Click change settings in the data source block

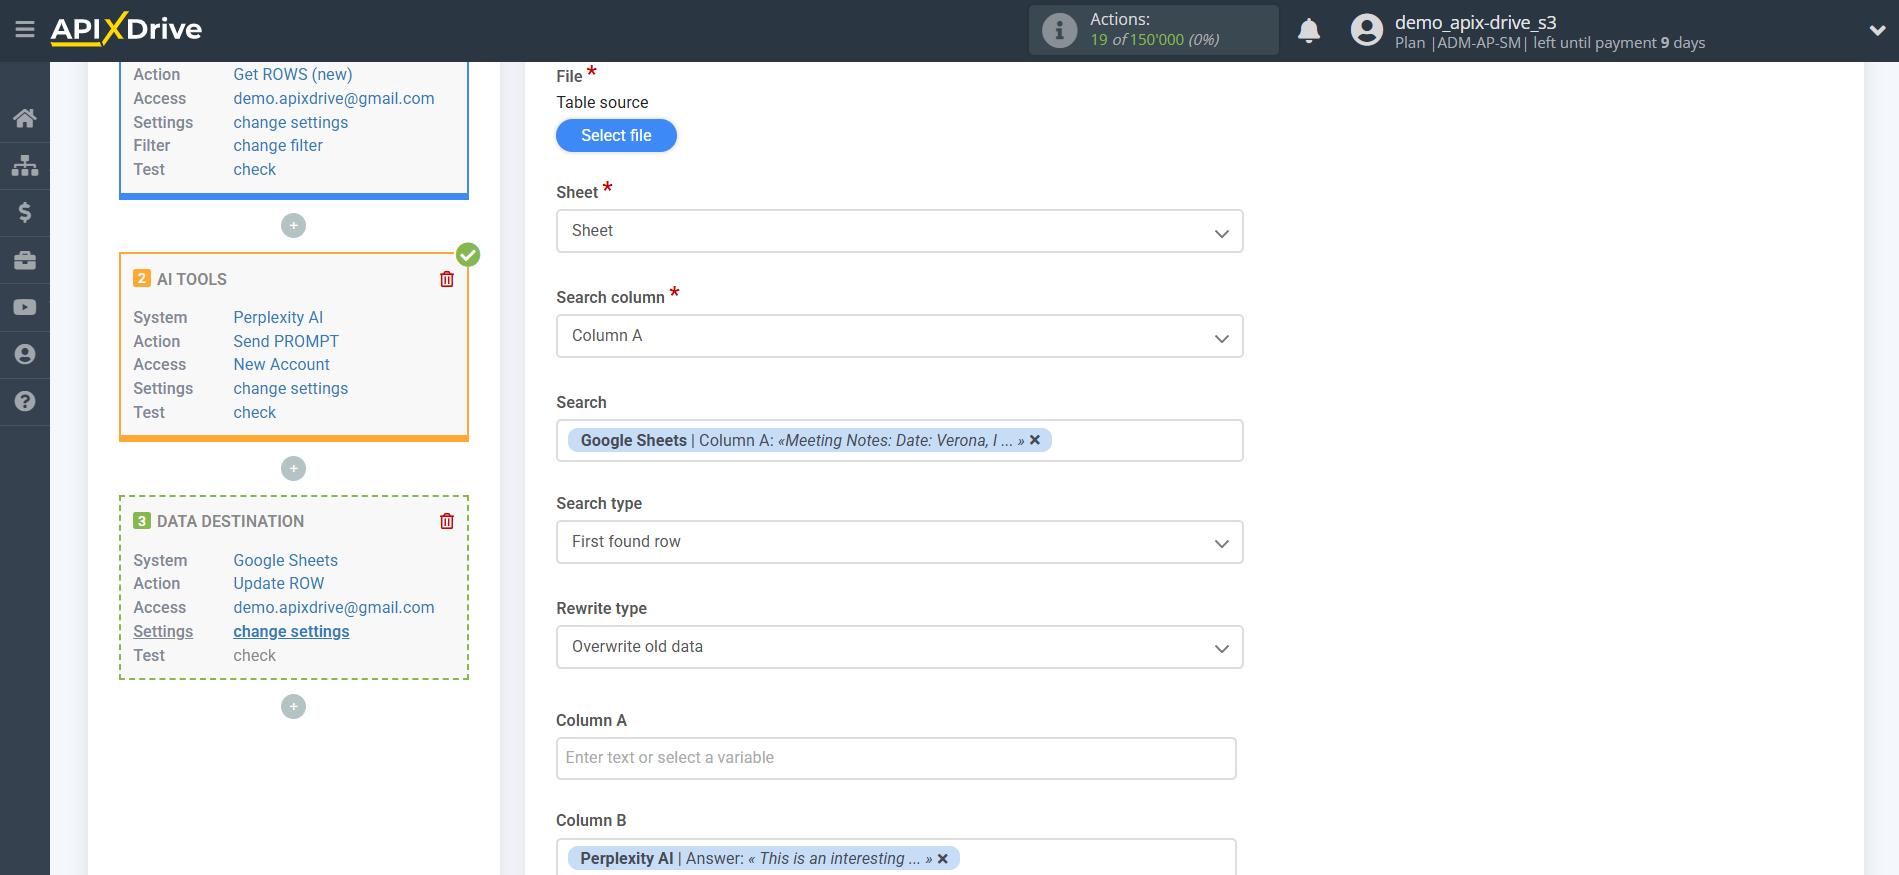pos(291,122)
